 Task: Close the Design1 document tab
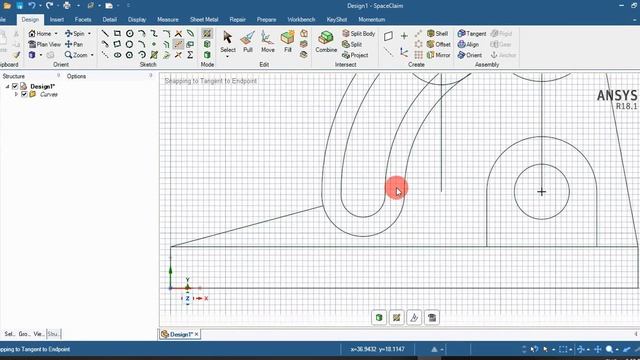pos(196,334)
